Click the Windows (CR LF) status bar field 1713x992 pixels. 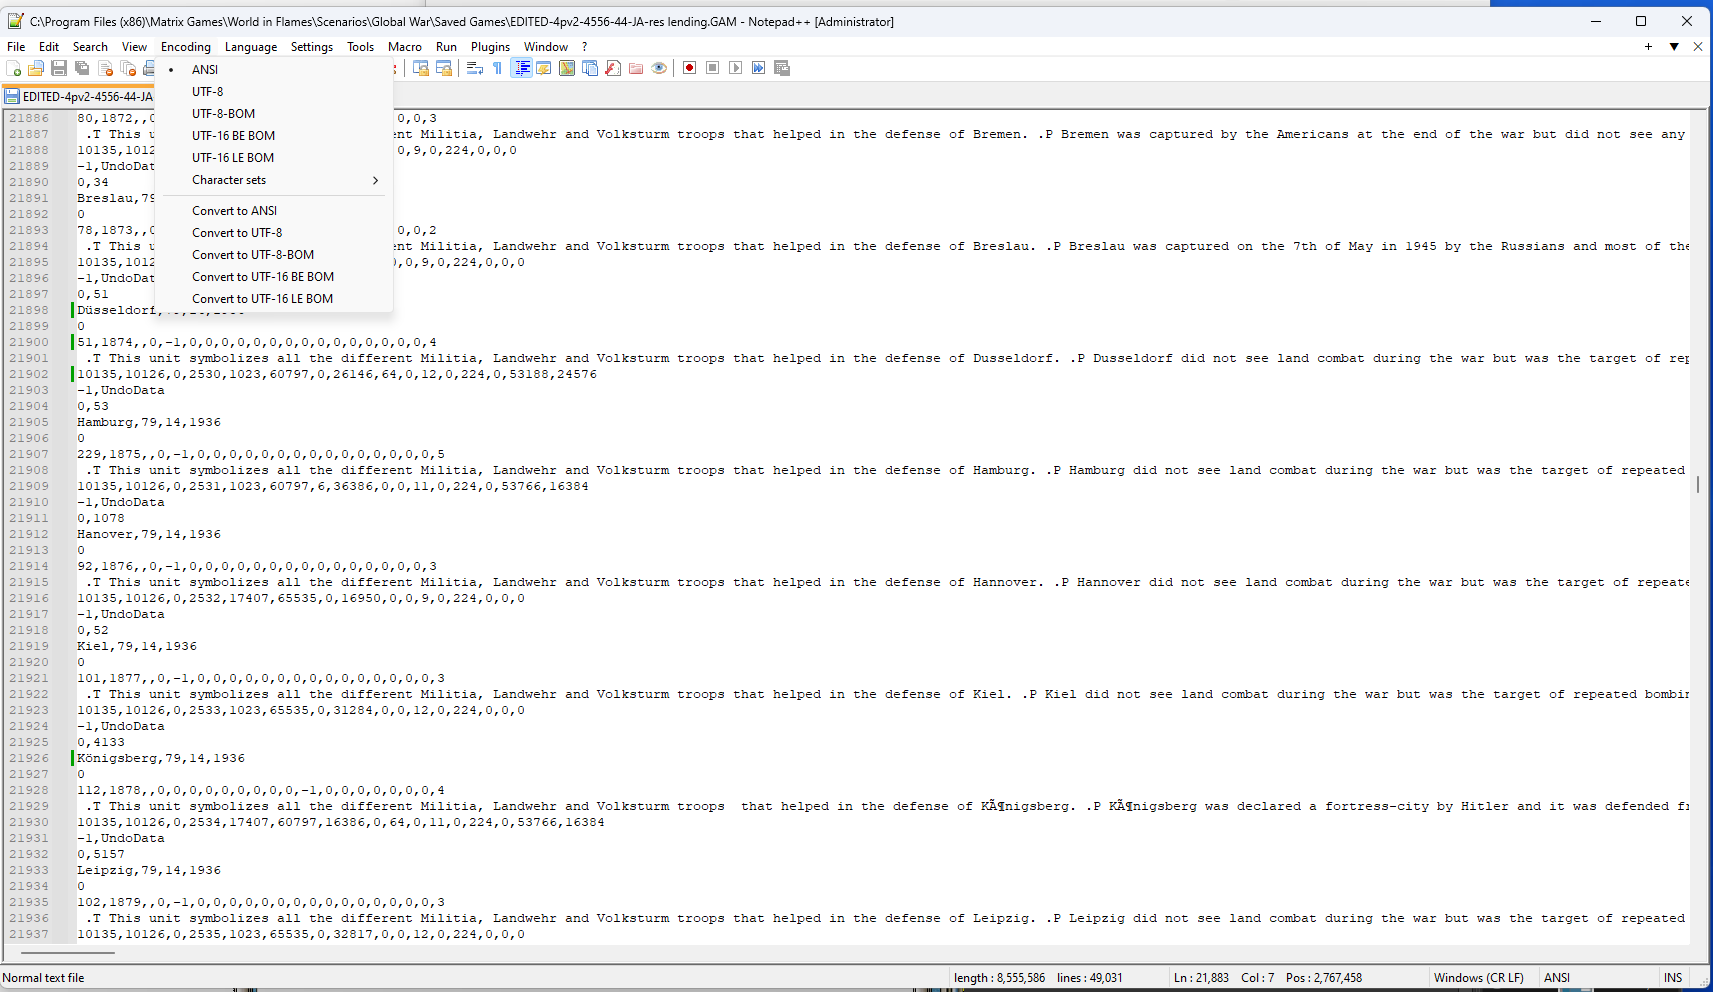coord(1479,978)
